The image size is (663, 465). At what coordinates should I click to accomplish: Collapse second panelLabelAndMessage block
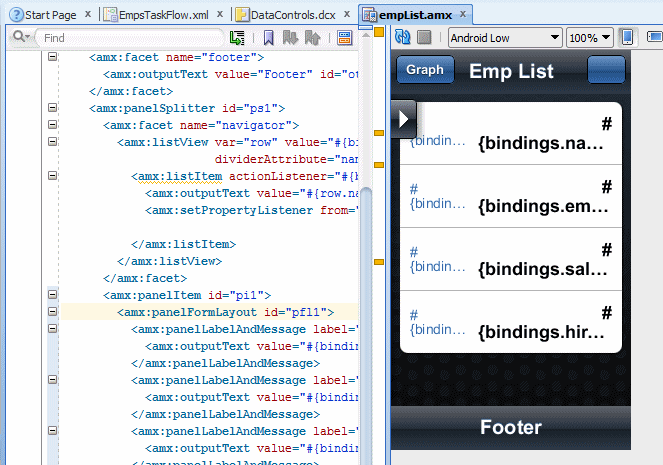coord(52,380)
